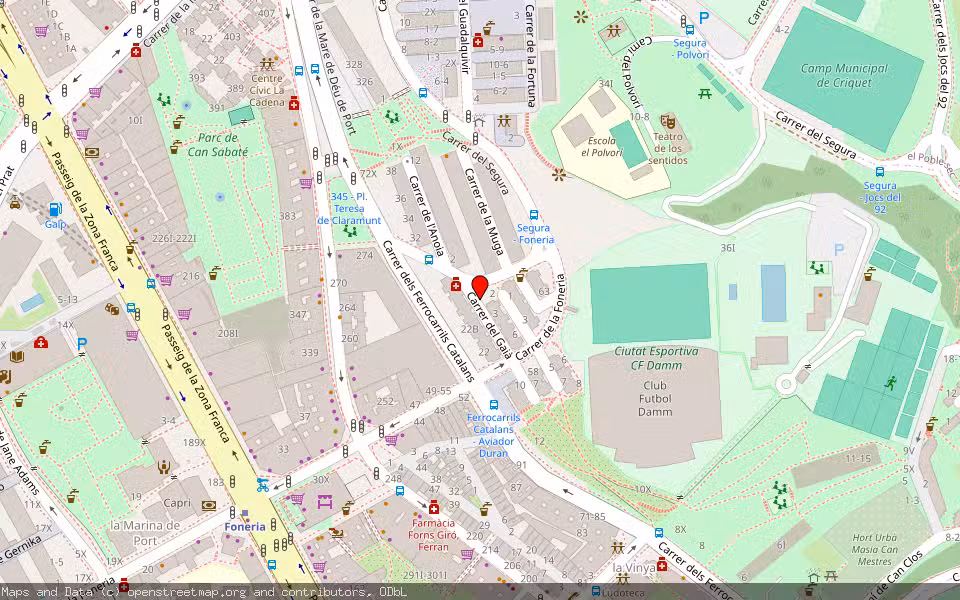Select the Carrer de la Foneria street label
The width and height of the screenshot is (960, 600).
[541, 318]
